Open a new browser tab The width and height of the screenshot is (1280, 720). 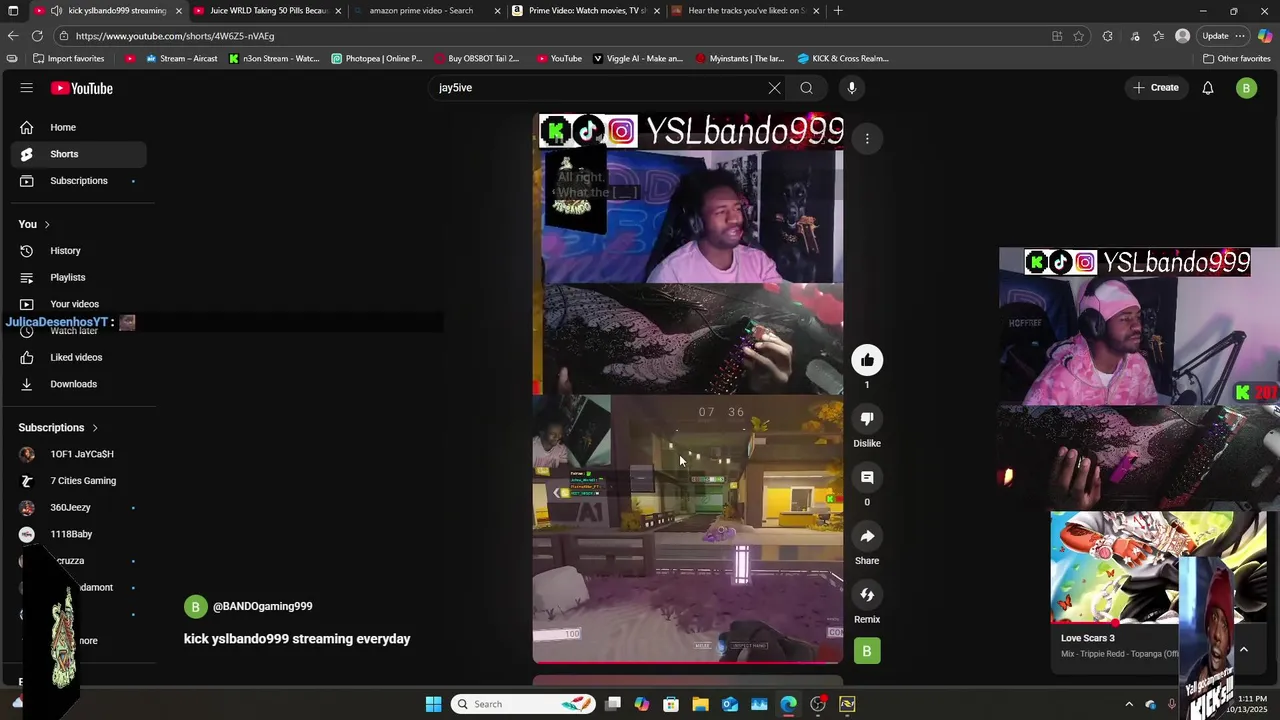click(838, 11)
